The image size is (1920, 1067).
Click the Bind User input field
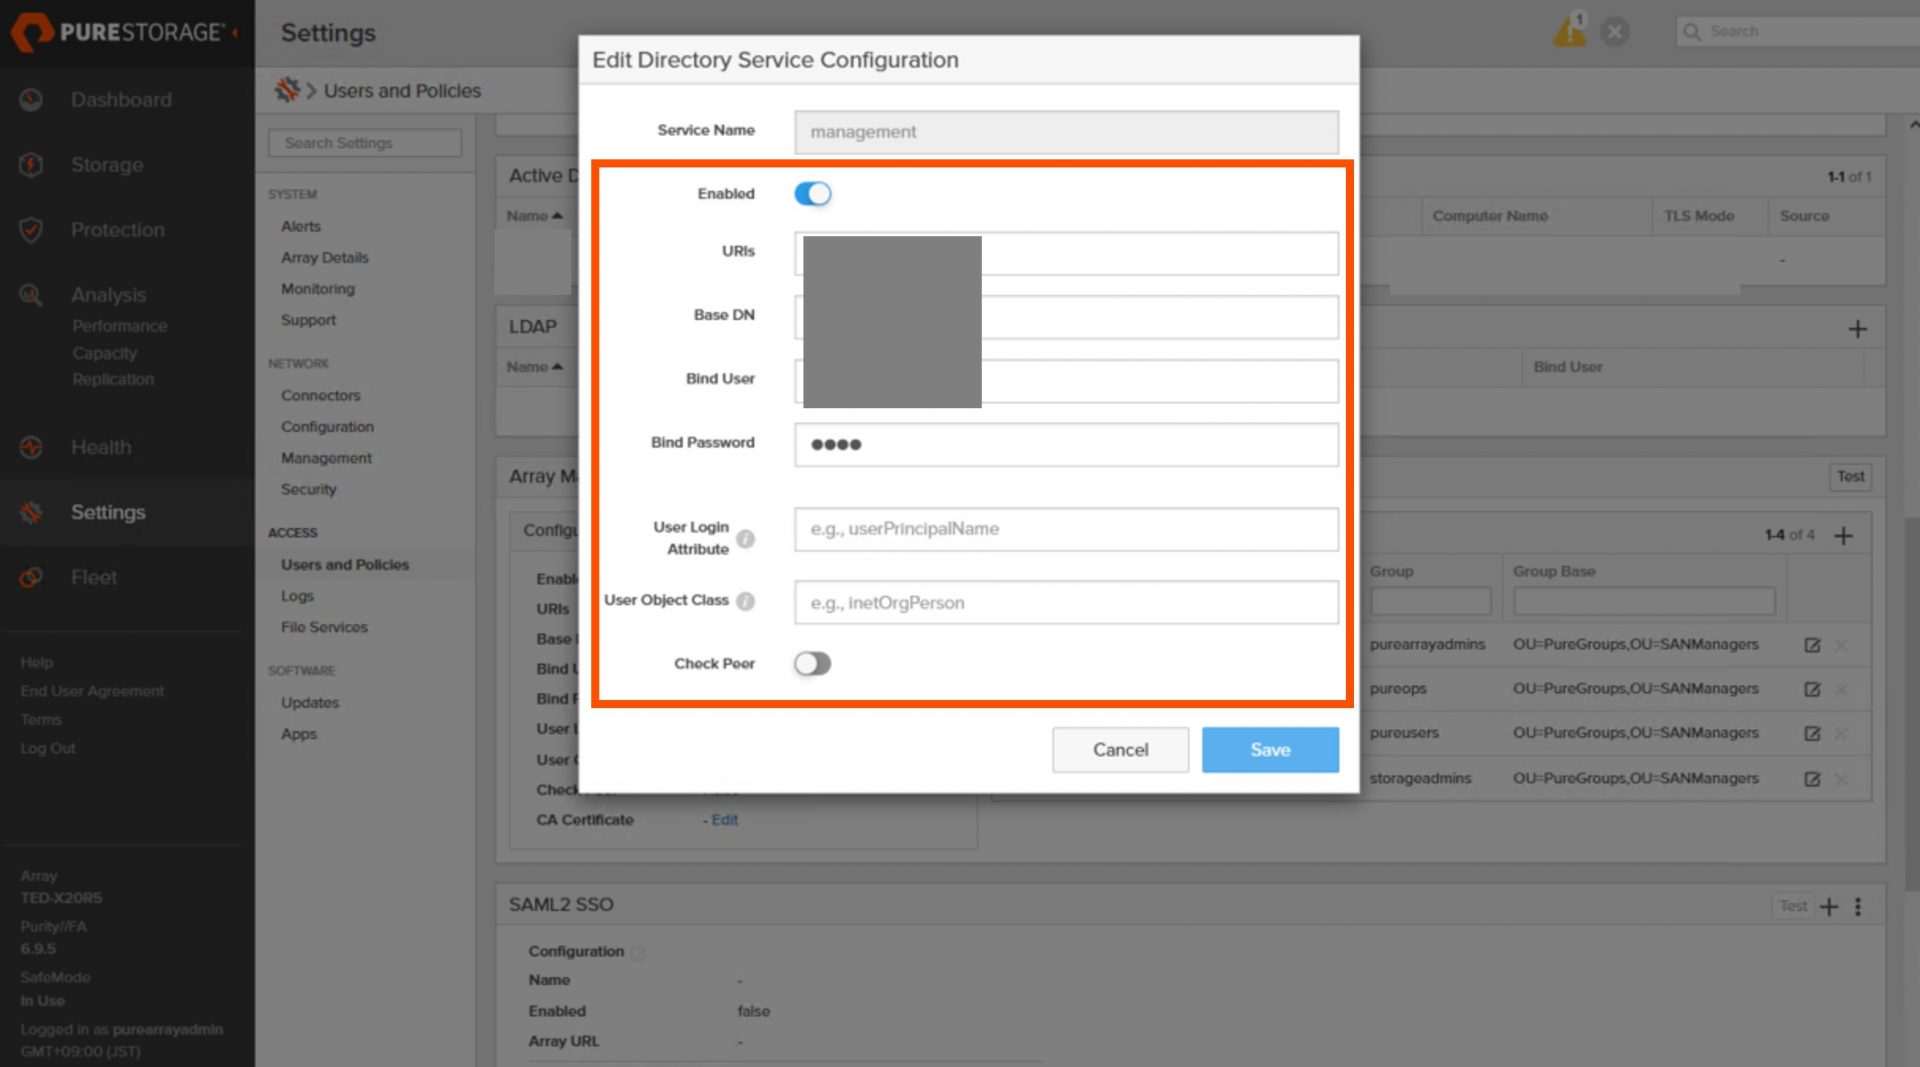click(x=1066, y=381)
